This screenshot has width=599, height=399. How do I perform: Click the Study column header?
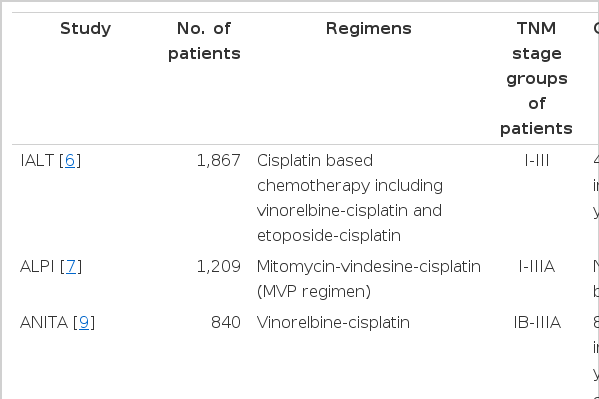[x=86, y=28]
